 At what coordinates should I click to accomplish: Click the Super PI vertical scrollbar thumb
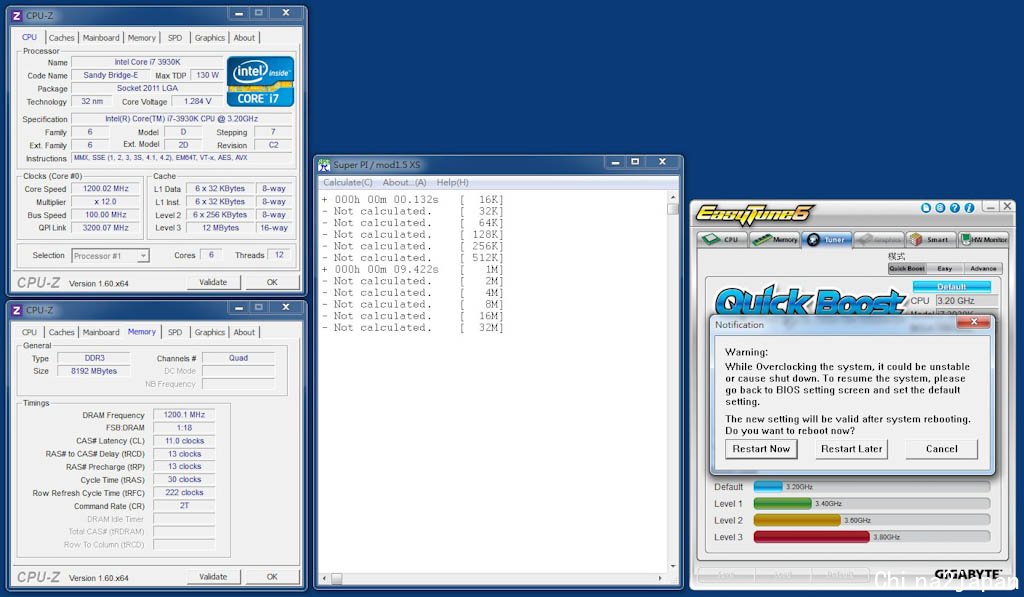pos(673,208)
